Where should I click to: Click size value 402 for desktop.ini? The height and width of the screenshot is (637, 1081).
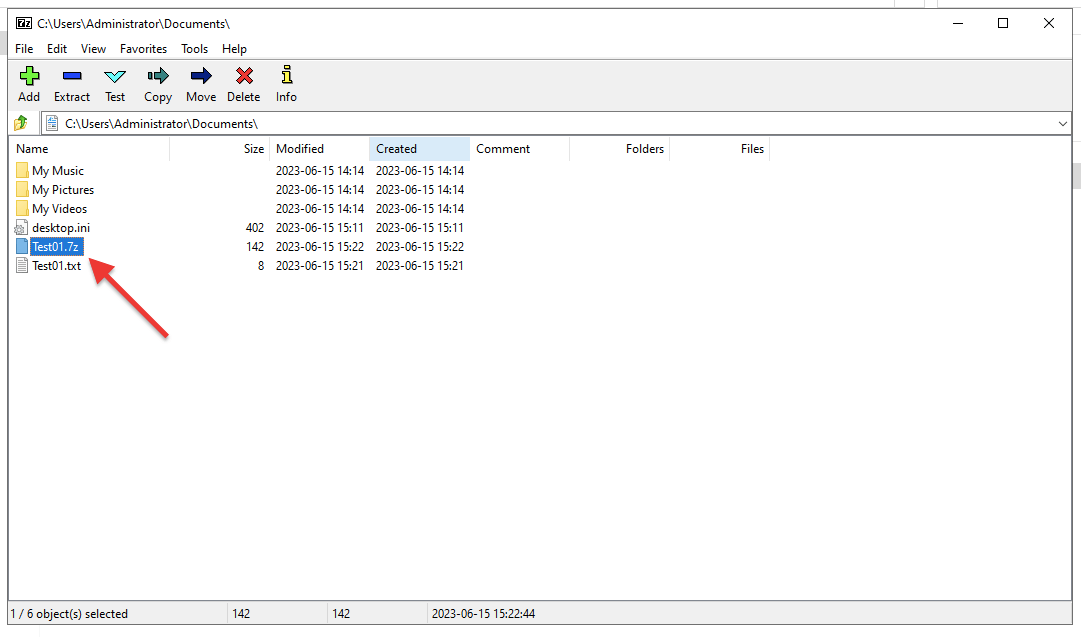(254, 228)
